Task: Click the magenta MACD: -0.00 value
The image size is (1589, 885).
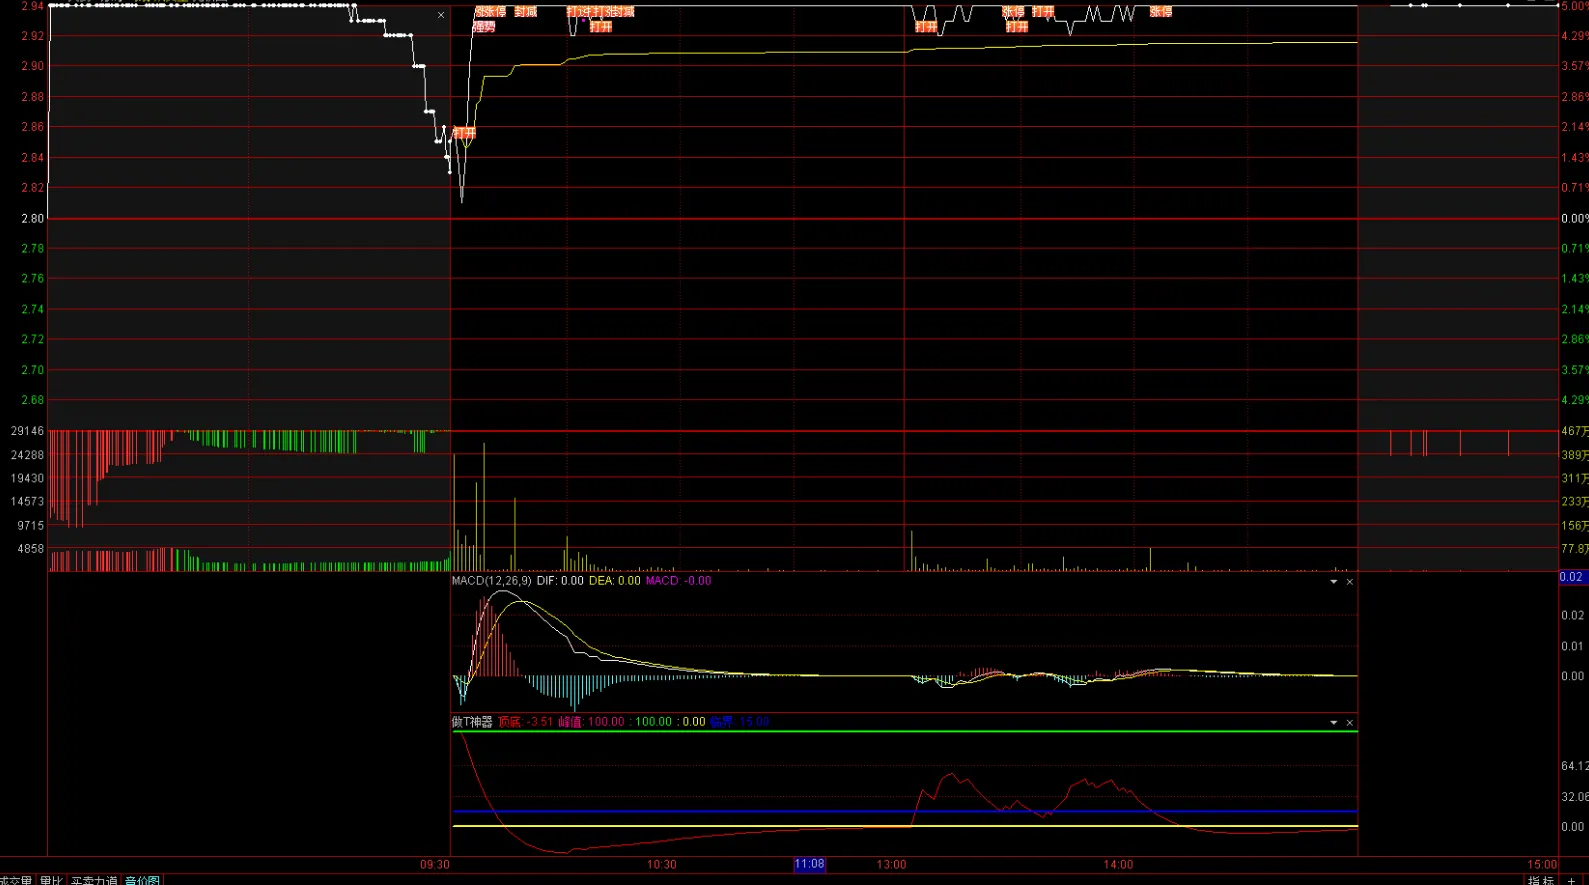Action: (x=679, y=581)
